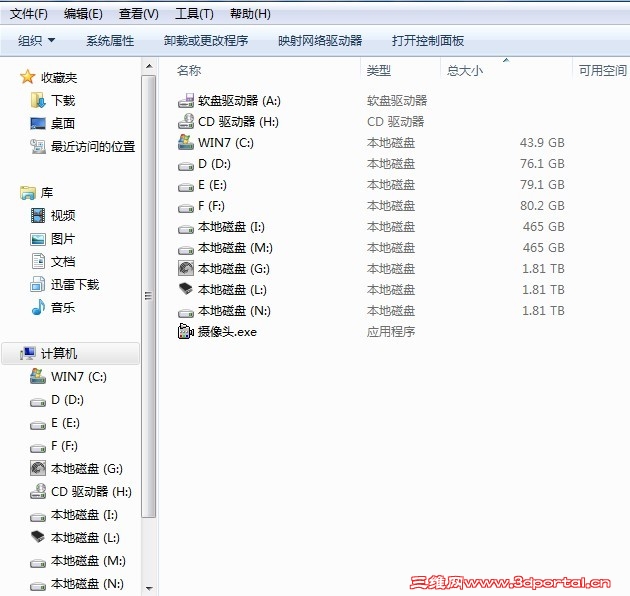
Task: Open the 帮助(H) menu
Action: [x=250, y=14]
